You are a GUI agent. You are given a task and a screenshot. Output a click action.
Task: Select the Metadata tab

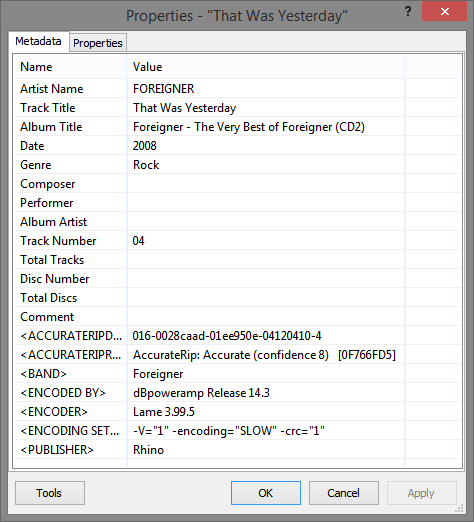coord(38,41)
